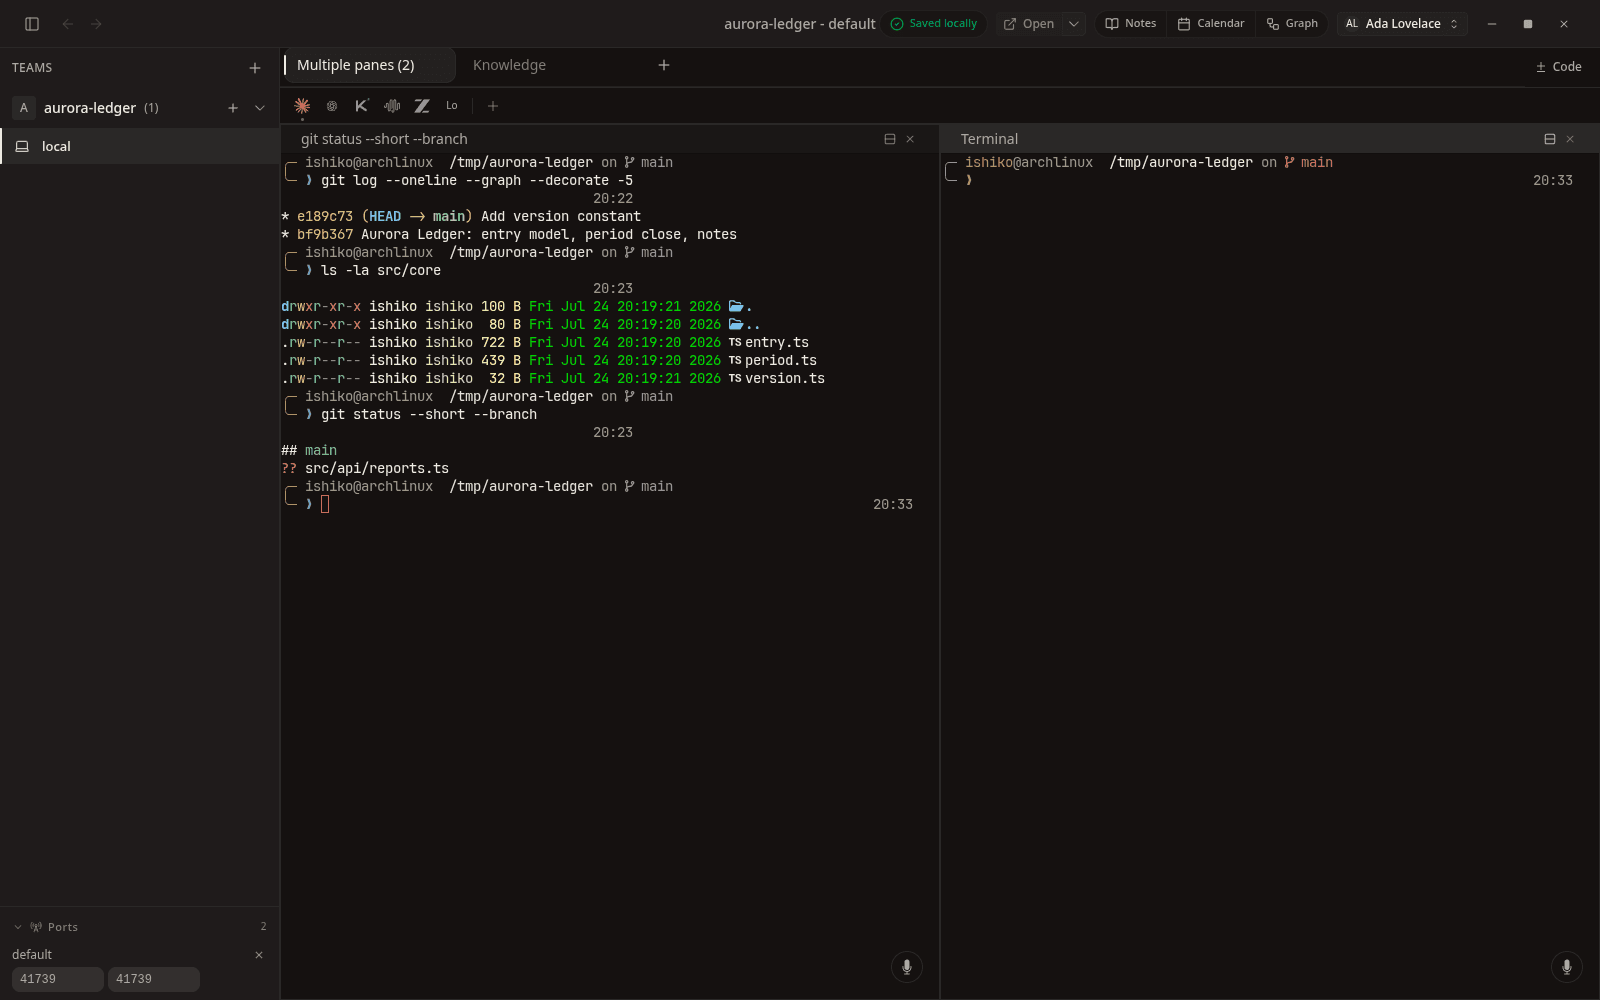The image size is (1600, 1000).
Task: Switch to the Knowledge tab
Action: [x=510, y=65]
